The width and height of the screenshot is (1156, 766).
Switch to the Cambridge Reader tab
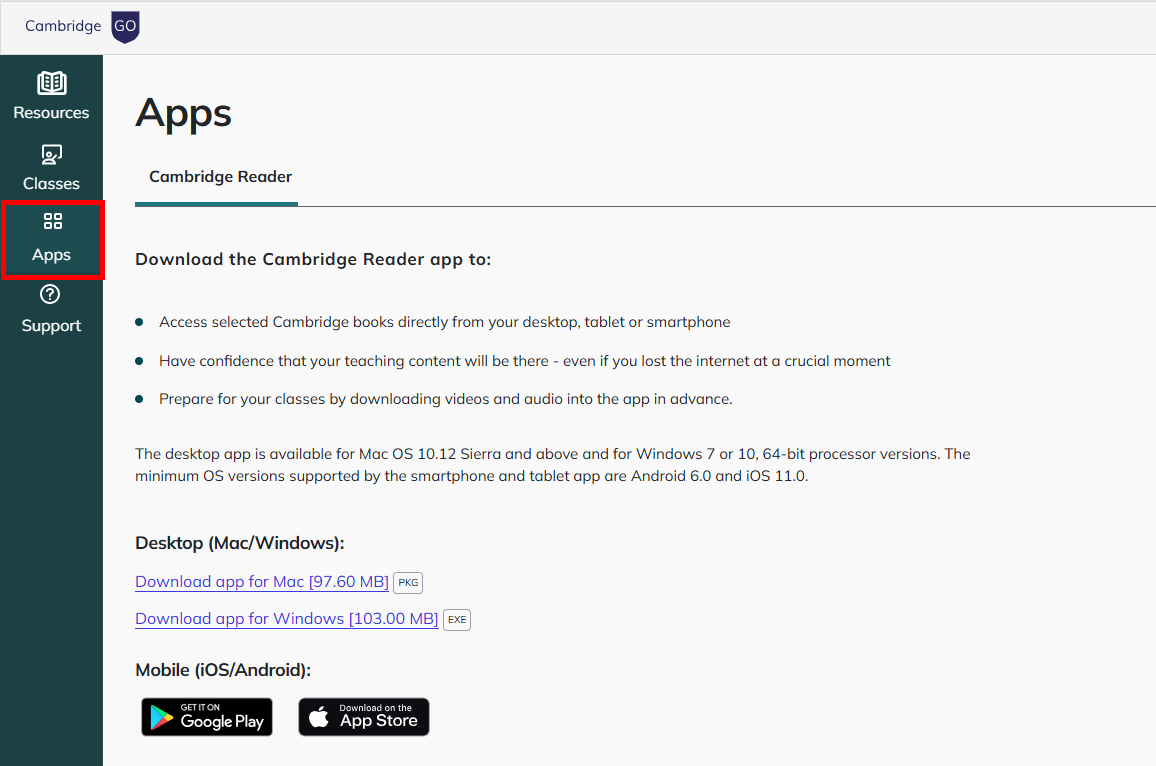[219, 176]
